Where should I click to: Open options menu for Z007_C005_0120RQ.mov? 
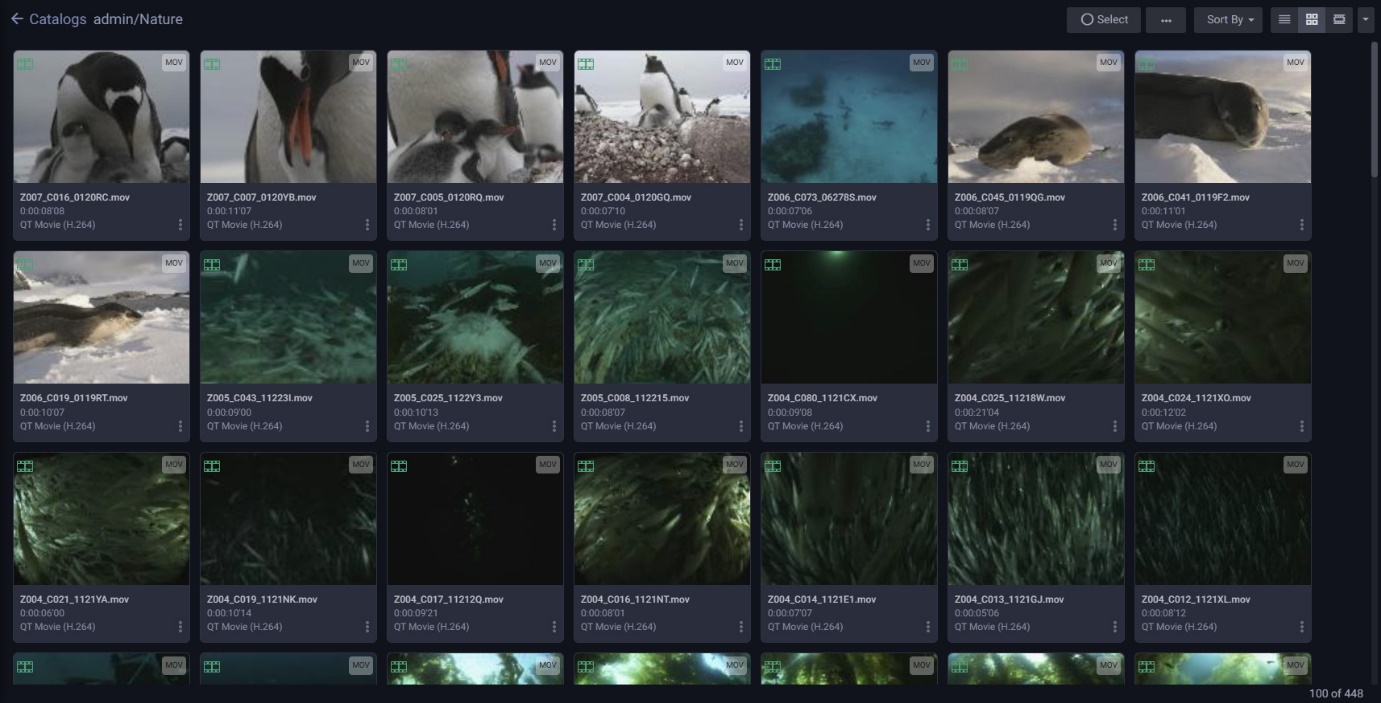click(x=555, y=225)
